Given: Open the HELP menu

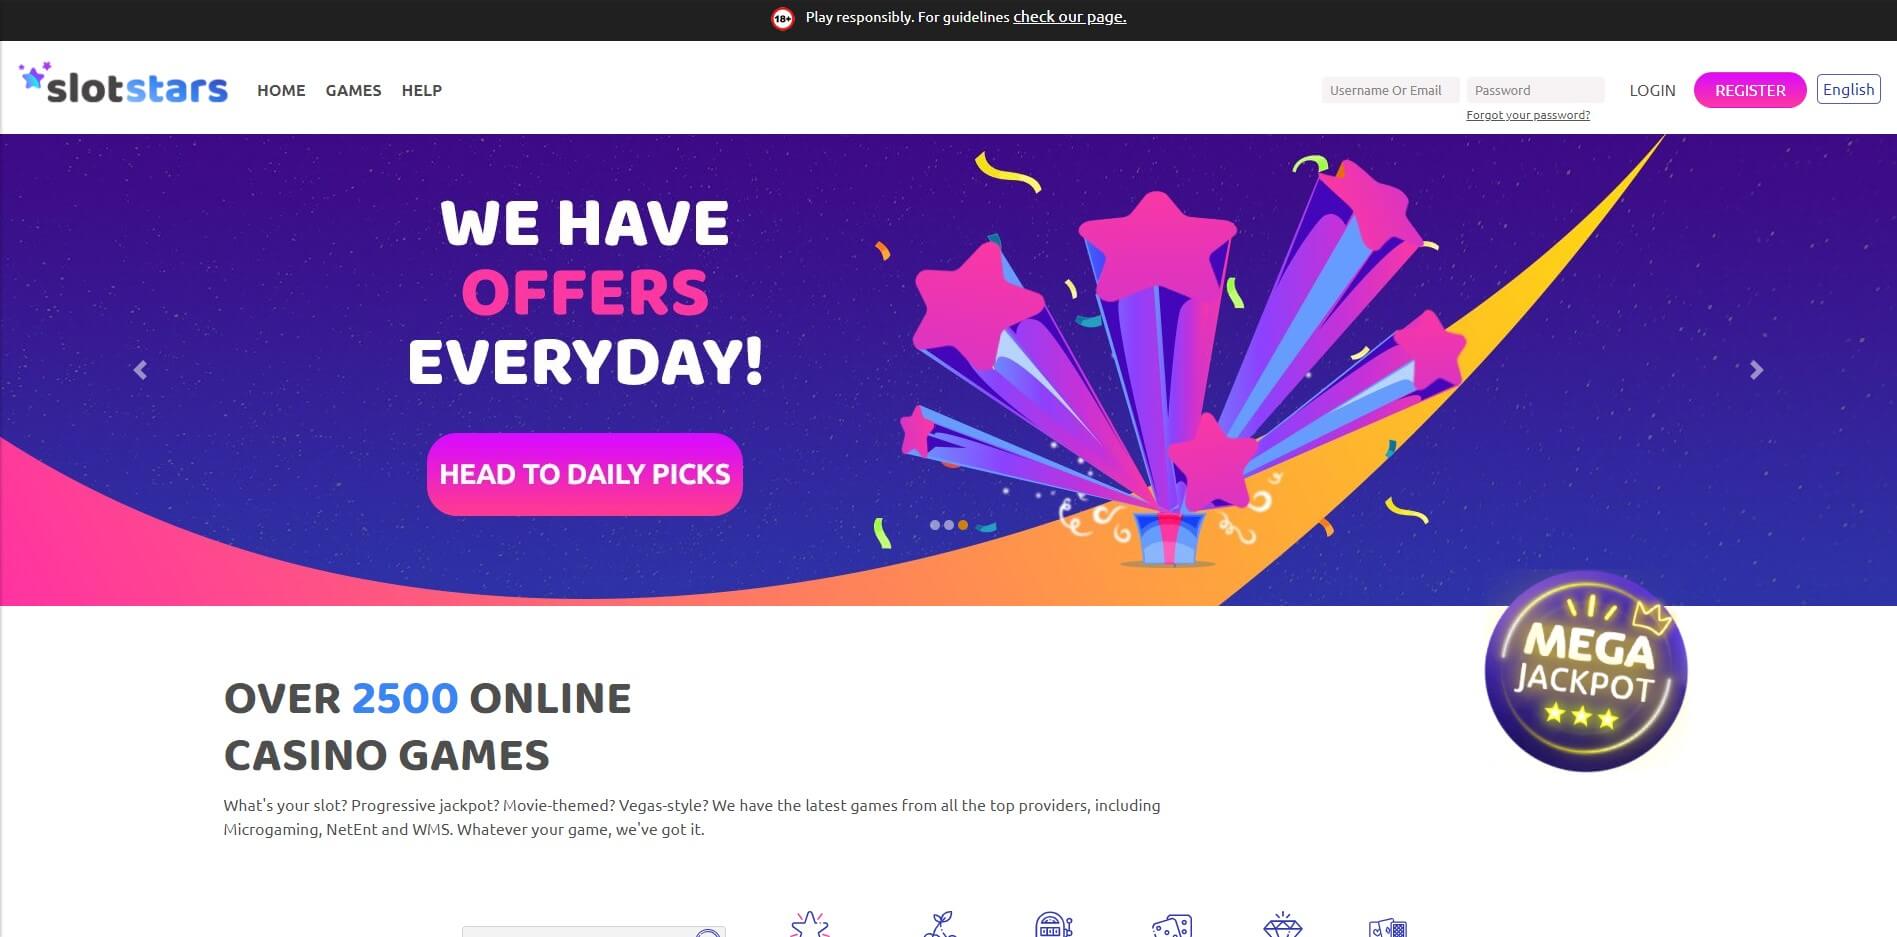Looking at the screenshot, I should [x=422, y=90].
